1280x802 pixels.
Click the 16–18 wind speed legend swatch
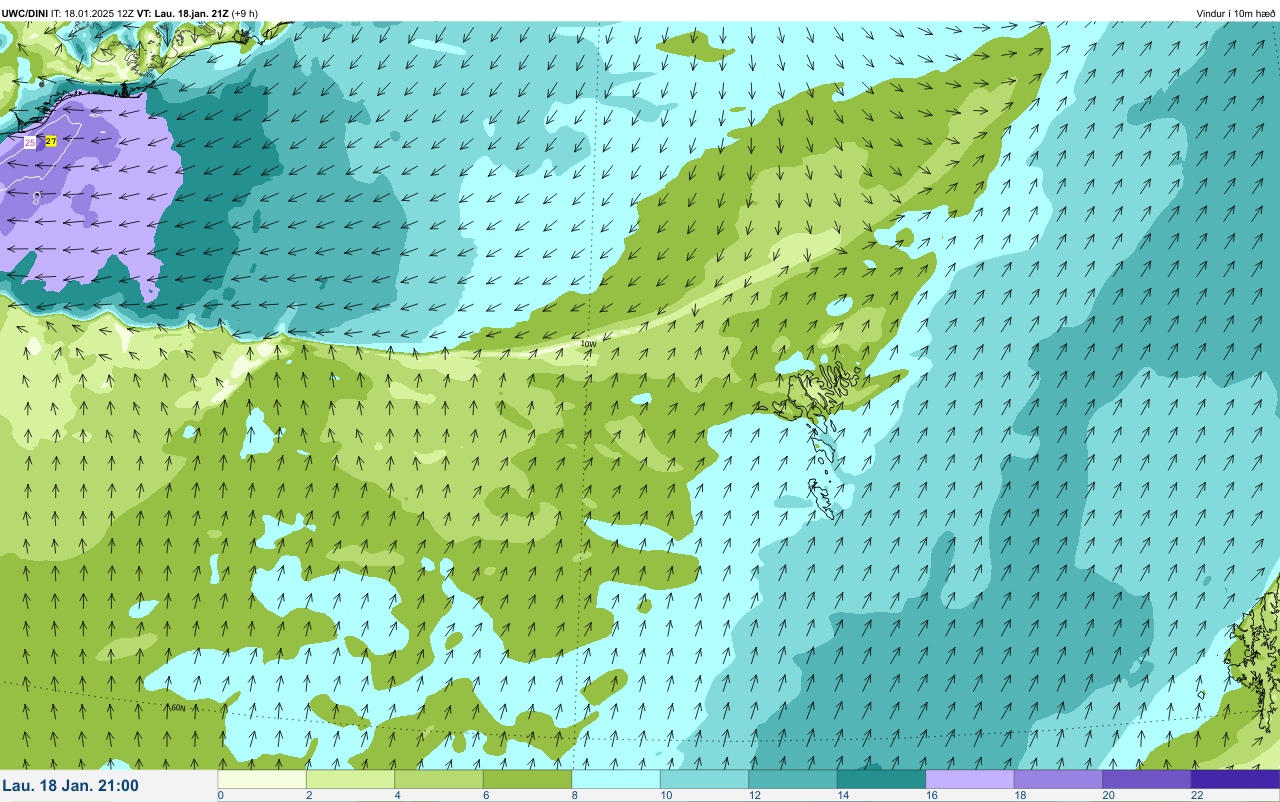[x=970, y=779]
